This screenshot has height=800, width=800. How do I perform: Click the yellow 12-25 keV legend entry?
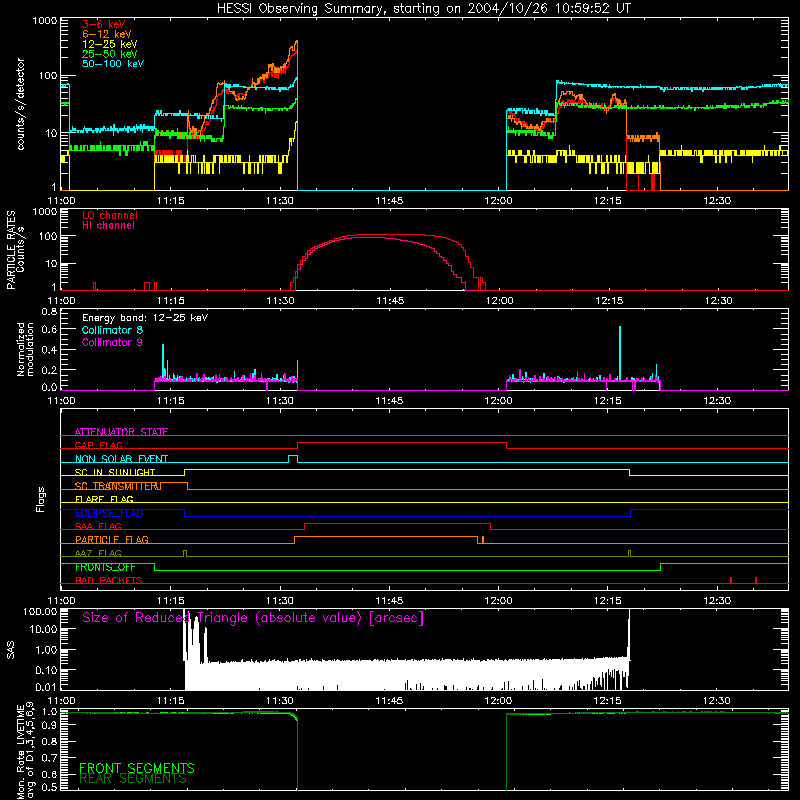(x=109, y=44)
